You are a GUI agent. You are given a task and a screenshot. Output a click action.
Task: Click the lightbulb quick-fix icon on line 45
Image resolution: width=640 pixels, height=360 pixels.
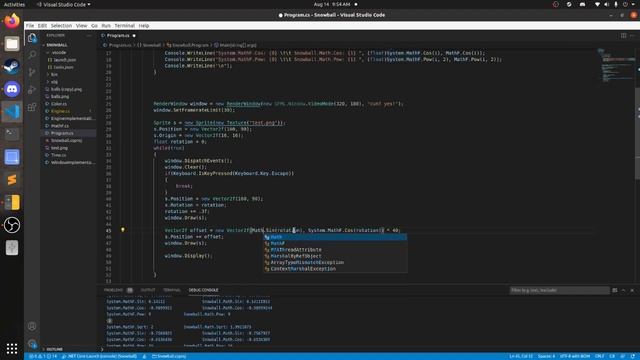click(x=122, y=230)
